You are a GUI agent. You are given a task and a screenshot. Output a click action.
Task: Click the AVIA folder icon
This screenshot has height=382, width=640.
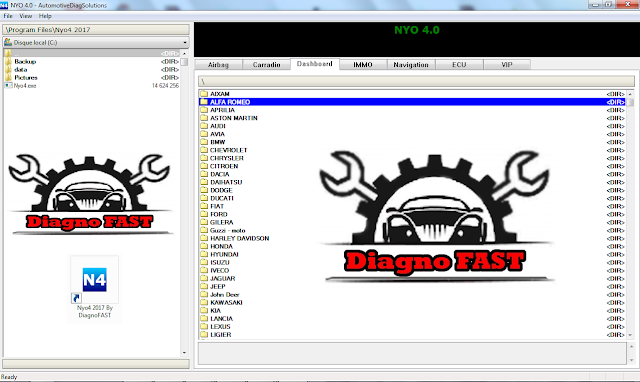point(204,134)
